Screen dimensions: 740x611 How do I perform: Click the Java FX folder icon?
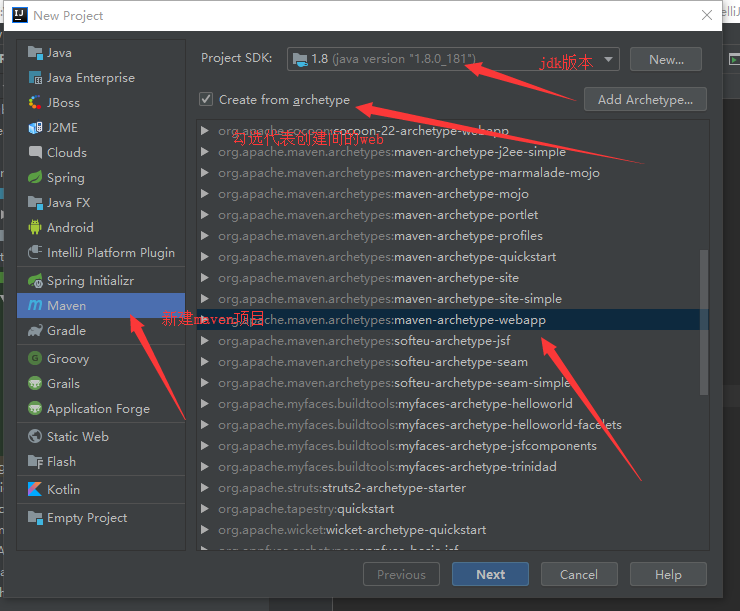point(35,202)
